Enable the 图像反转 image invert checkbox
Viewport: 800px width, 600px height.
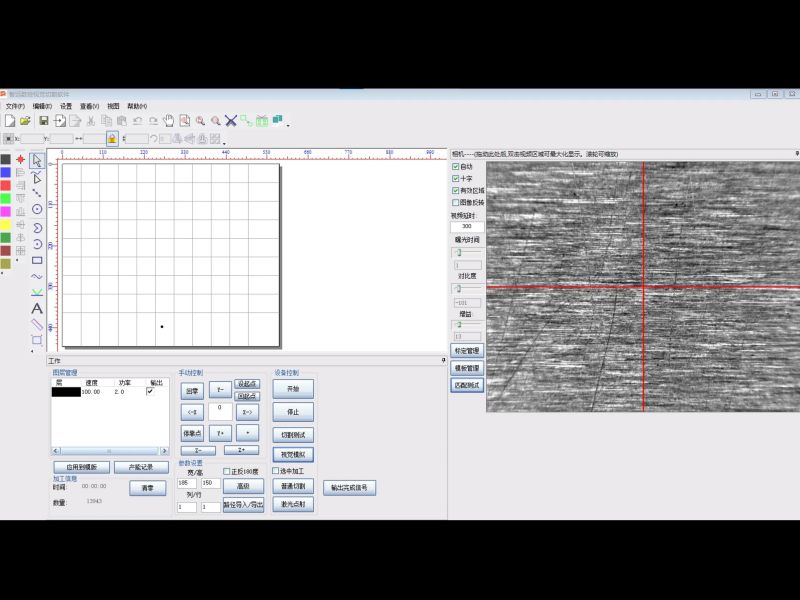pos(456,202)
